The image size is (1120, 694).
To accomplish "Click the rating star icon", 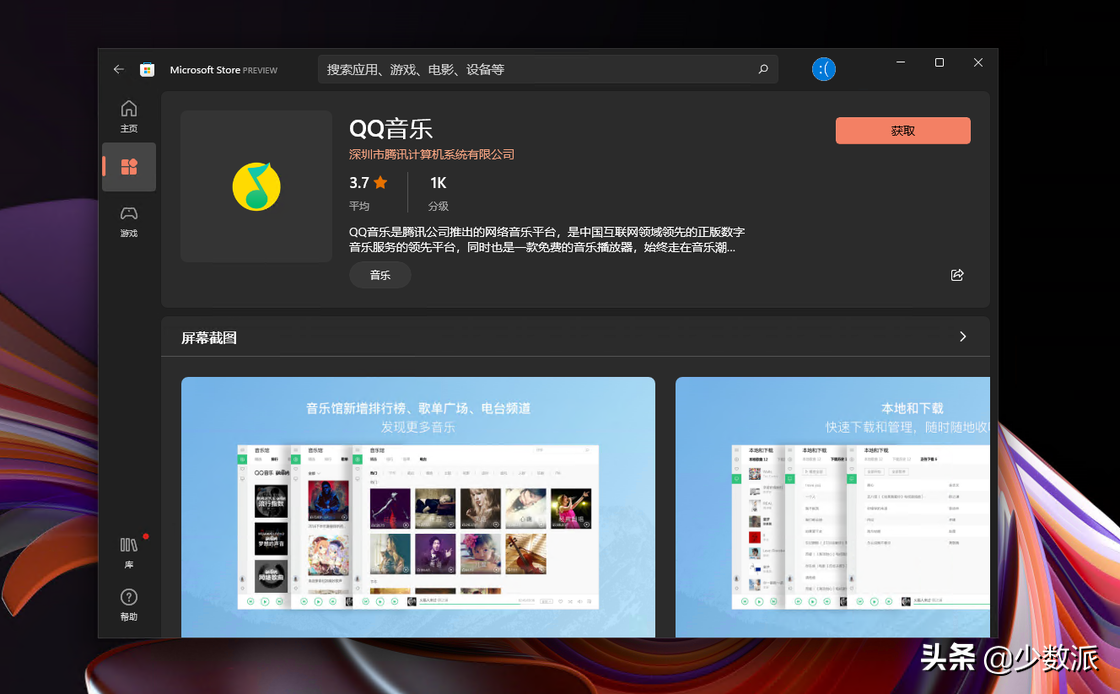I will coord(380,183).
